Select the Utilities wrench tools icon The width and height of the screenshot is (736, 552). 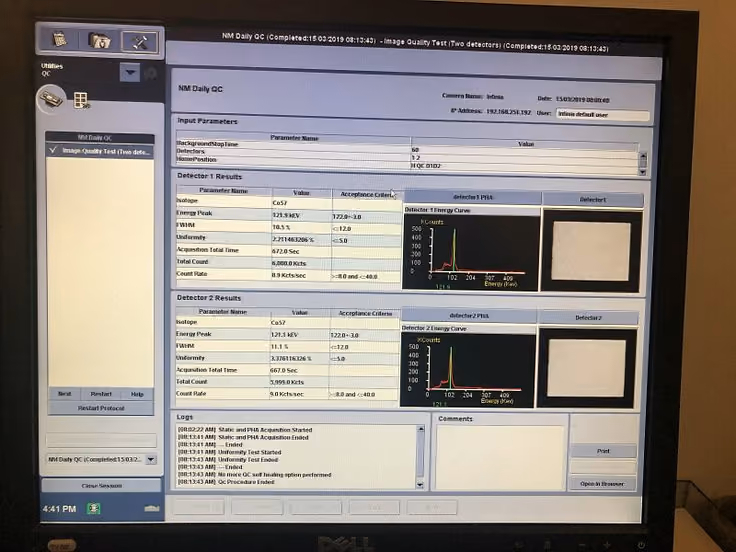pos(139,42)
